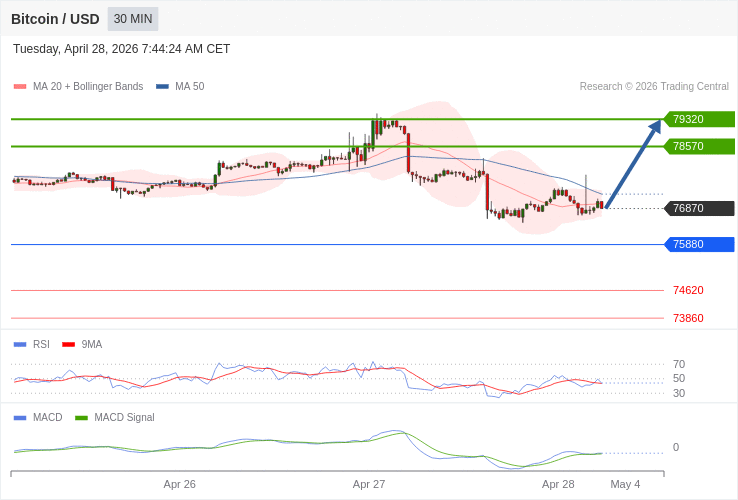The width and height of the screenshot is (738, 500).
Task: Click the Apr 28 date axis label
Action: click(558, 484)
